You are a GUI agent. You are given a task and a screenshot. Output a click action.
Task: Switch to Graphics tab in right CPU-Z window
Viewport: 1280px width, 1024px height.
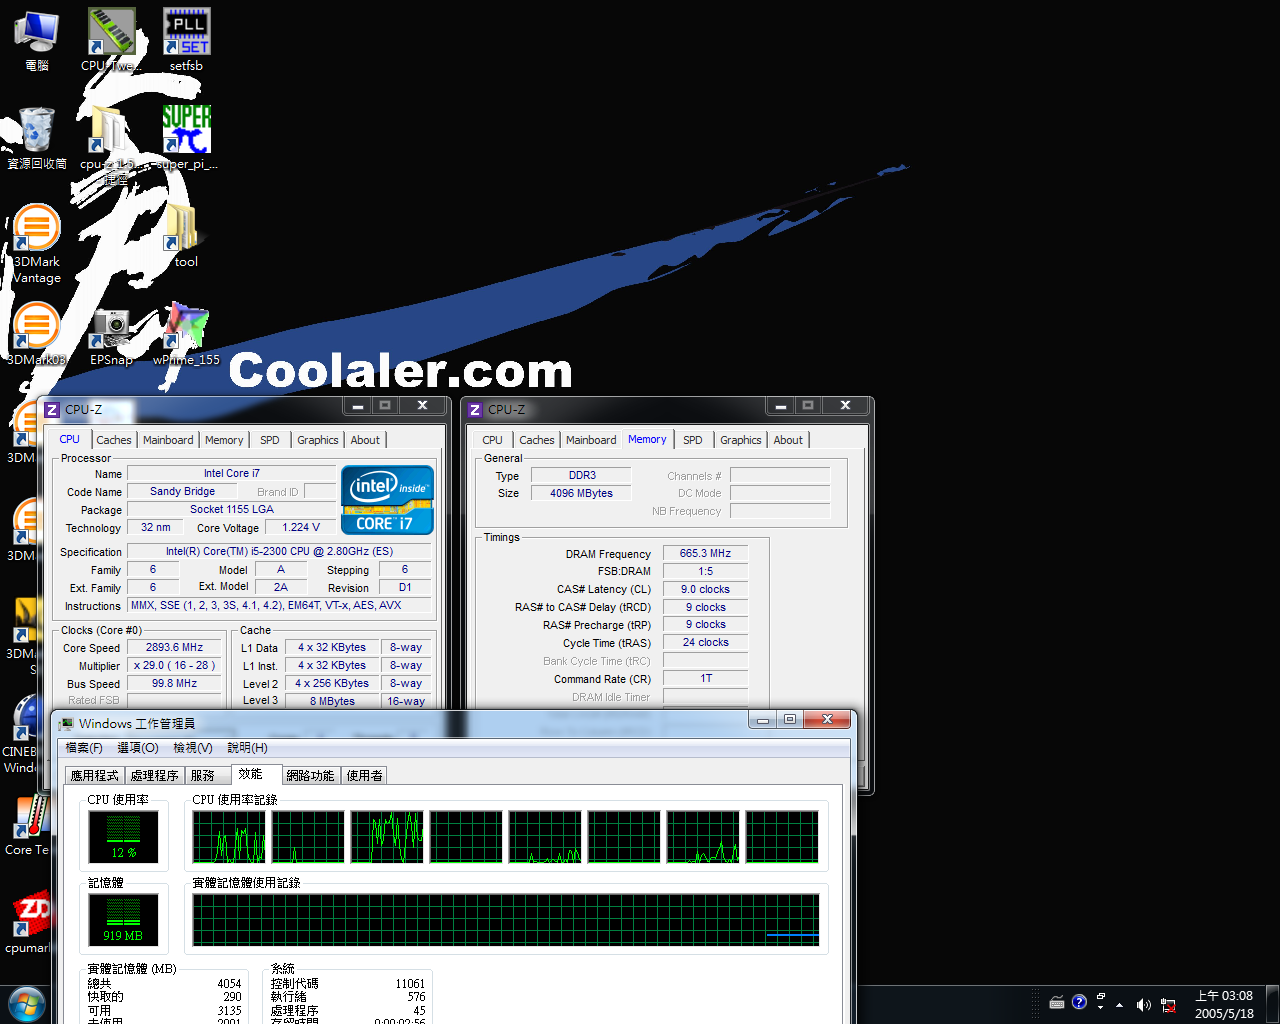click(741, 440)
